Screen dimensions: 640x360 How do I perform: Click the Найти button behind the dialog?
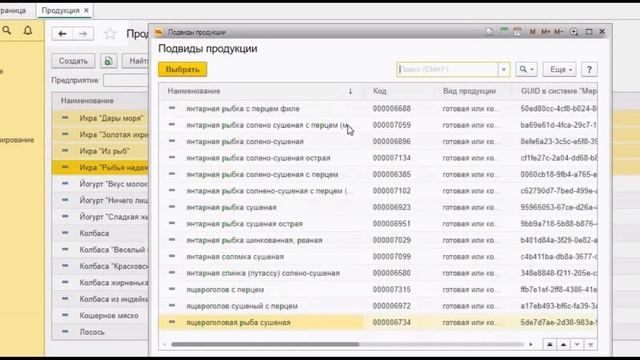click(136, 61)
